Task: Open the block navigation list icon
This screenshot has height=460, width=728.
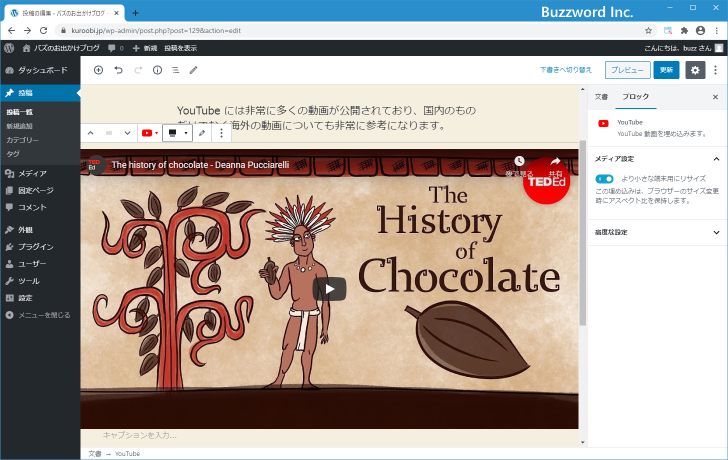Action: tap(176, 70)
